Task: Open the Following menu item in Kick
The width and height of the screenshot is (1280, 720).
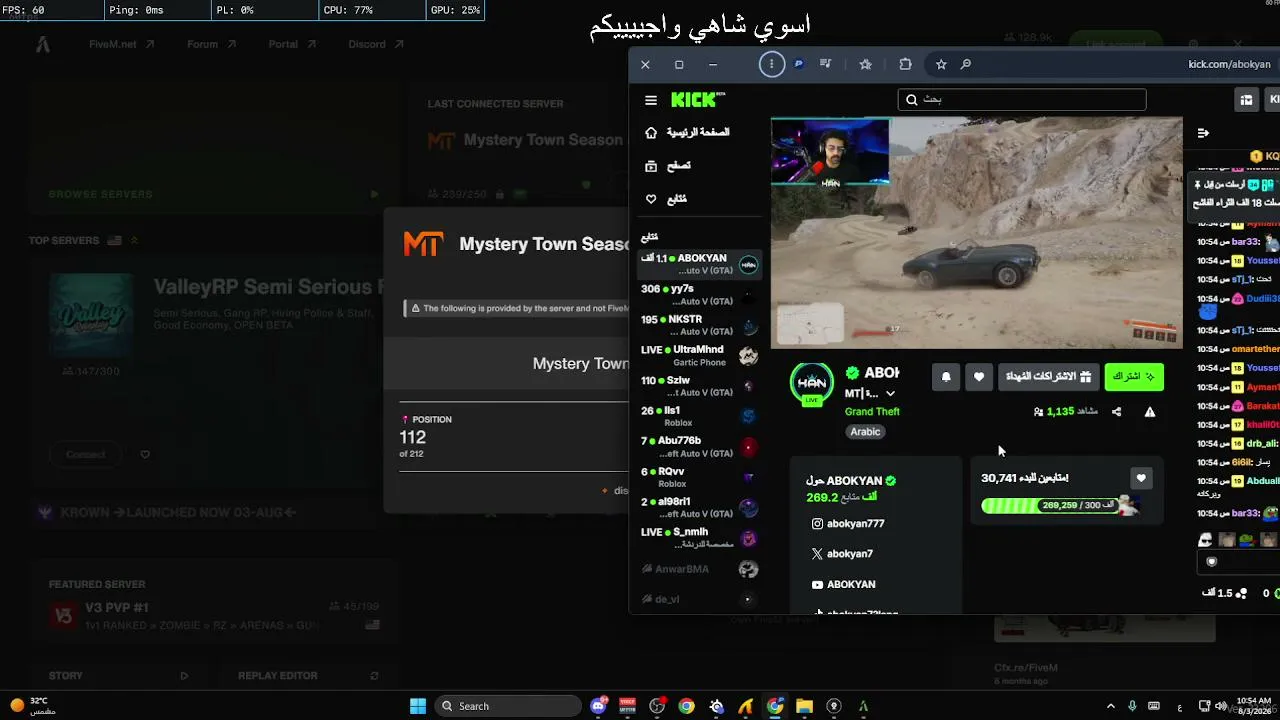Action: (x=666, y=199)
